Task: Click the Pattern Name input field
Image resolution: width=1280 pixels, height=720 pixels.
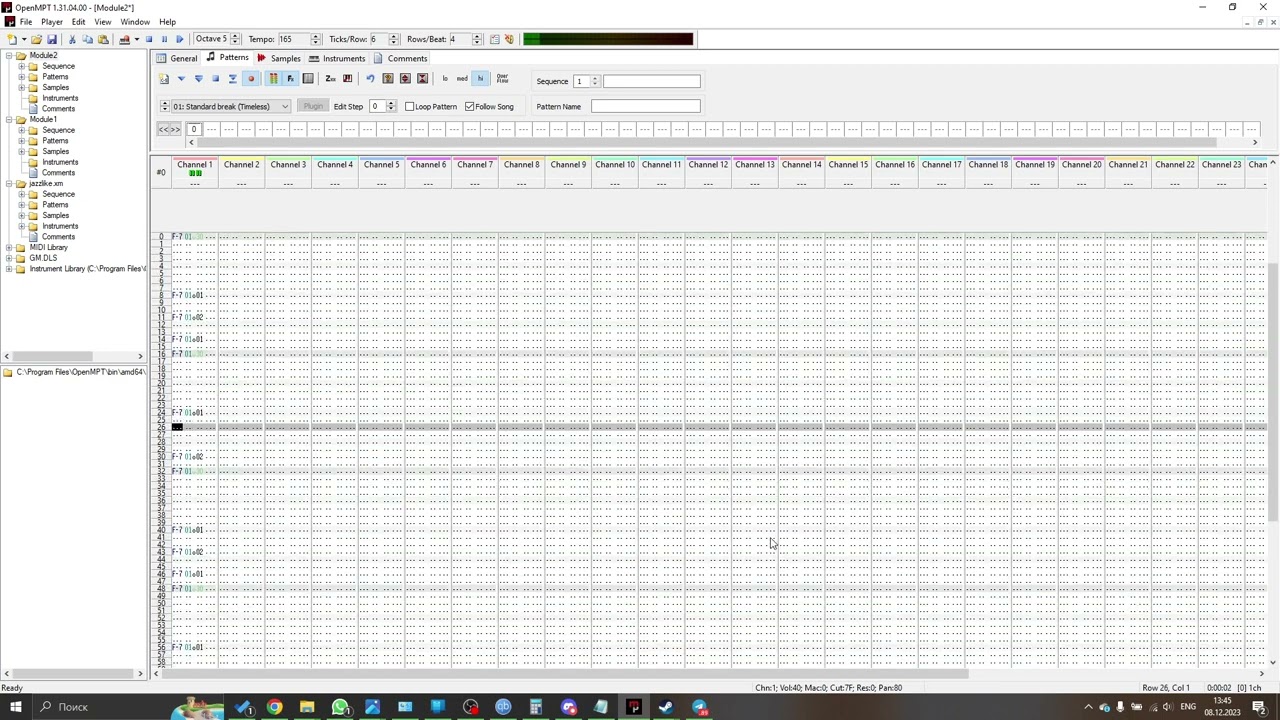Action: coord(645,106)
